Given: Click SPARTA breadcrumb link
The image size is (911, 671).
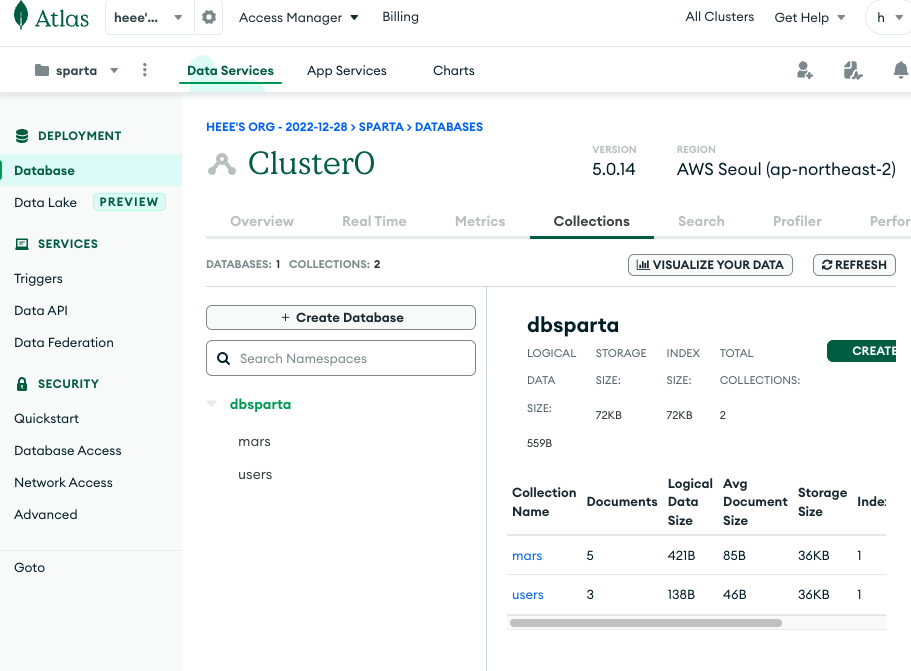Looking at the screenshot, I should [381, 127].
